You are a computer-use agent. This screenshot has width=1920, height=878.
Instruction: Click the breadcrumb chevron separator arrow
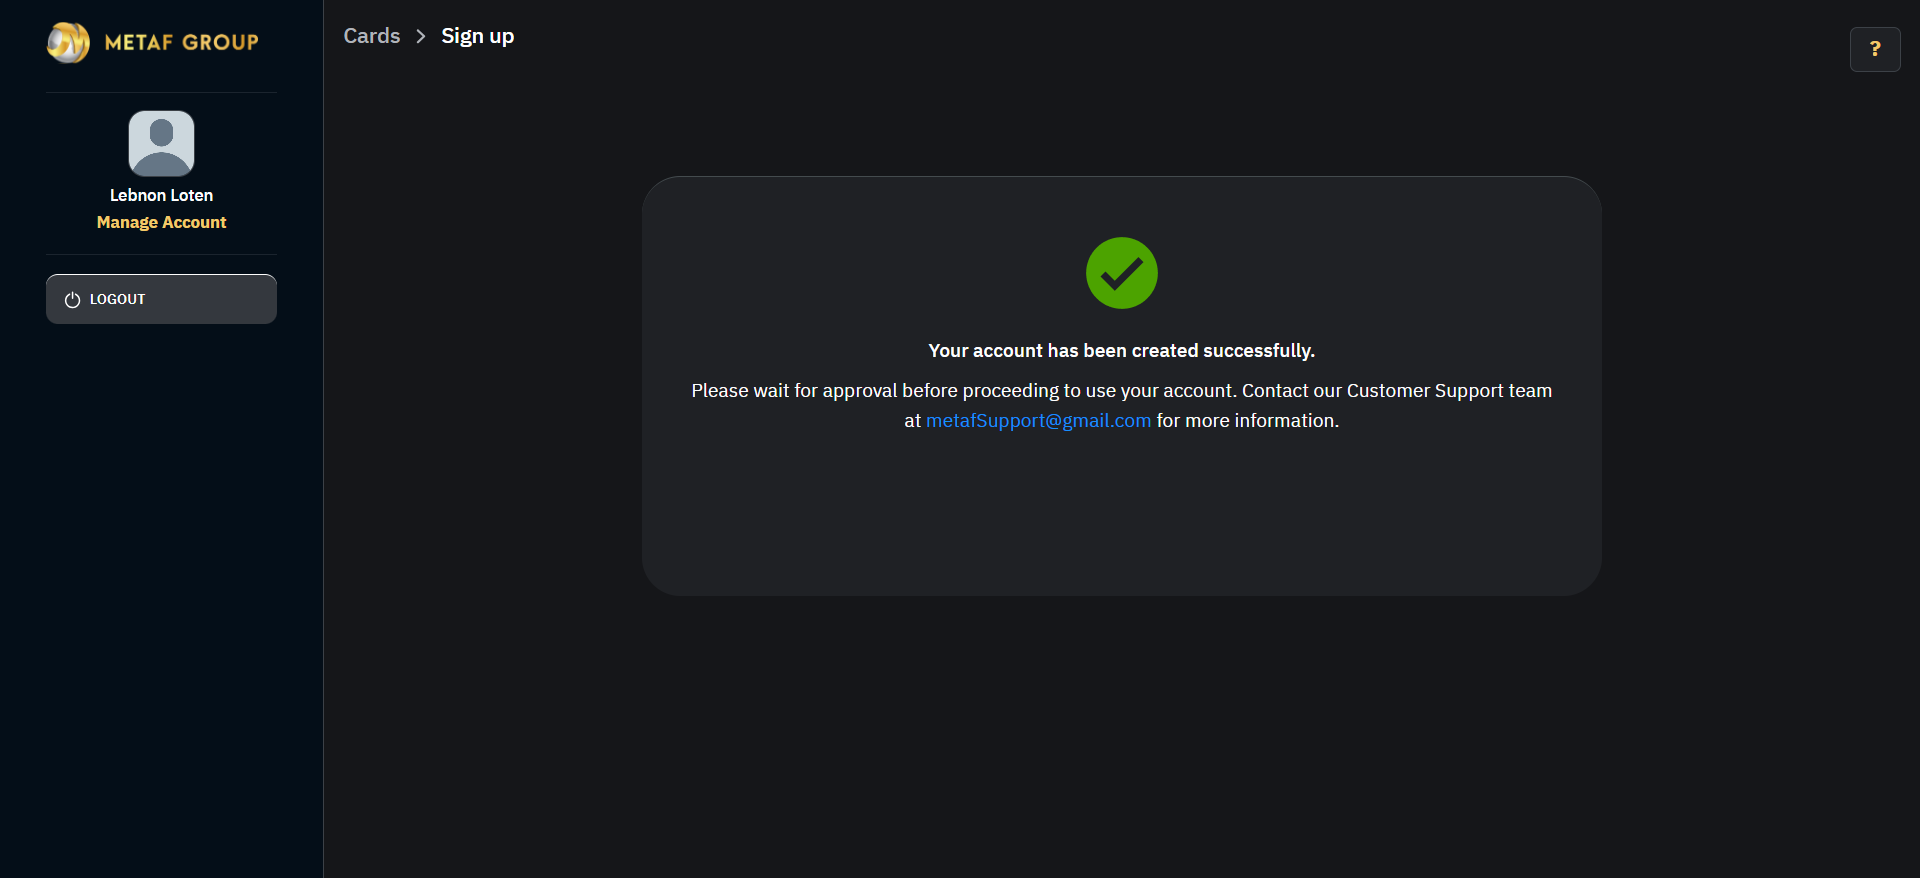coord(421,36)
